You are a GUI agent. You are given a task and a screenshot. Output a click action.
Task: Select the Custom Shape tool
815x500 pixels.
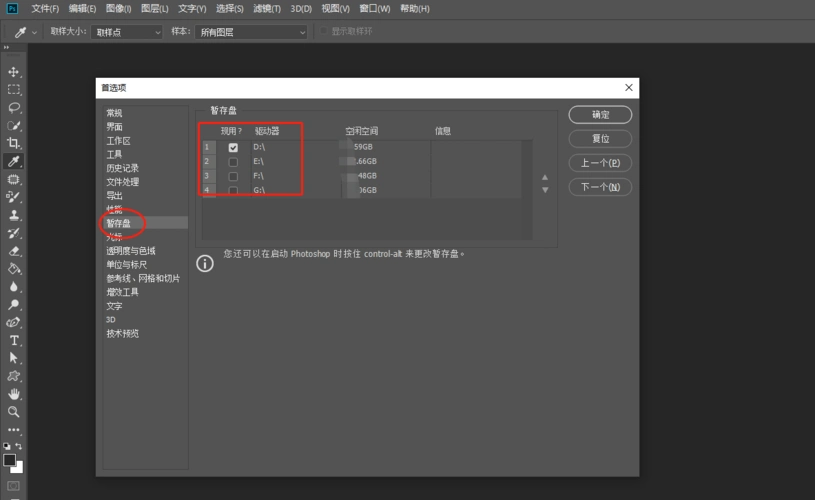[14, 376]
